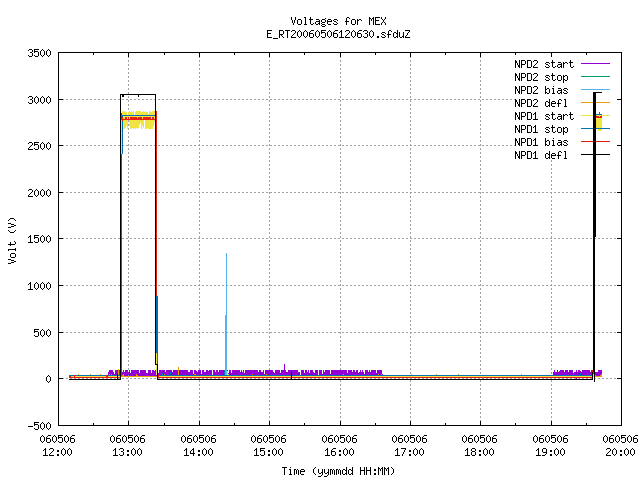
Task: Click the -500 y-axis tick label
Action: click(x=40, y=426)
